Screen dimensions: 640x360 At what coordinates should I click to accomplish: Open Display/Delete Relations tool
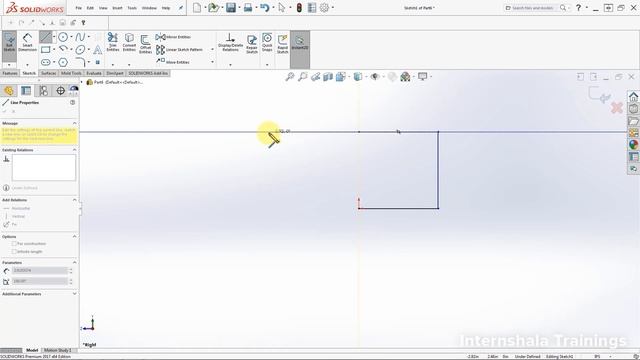230,42
